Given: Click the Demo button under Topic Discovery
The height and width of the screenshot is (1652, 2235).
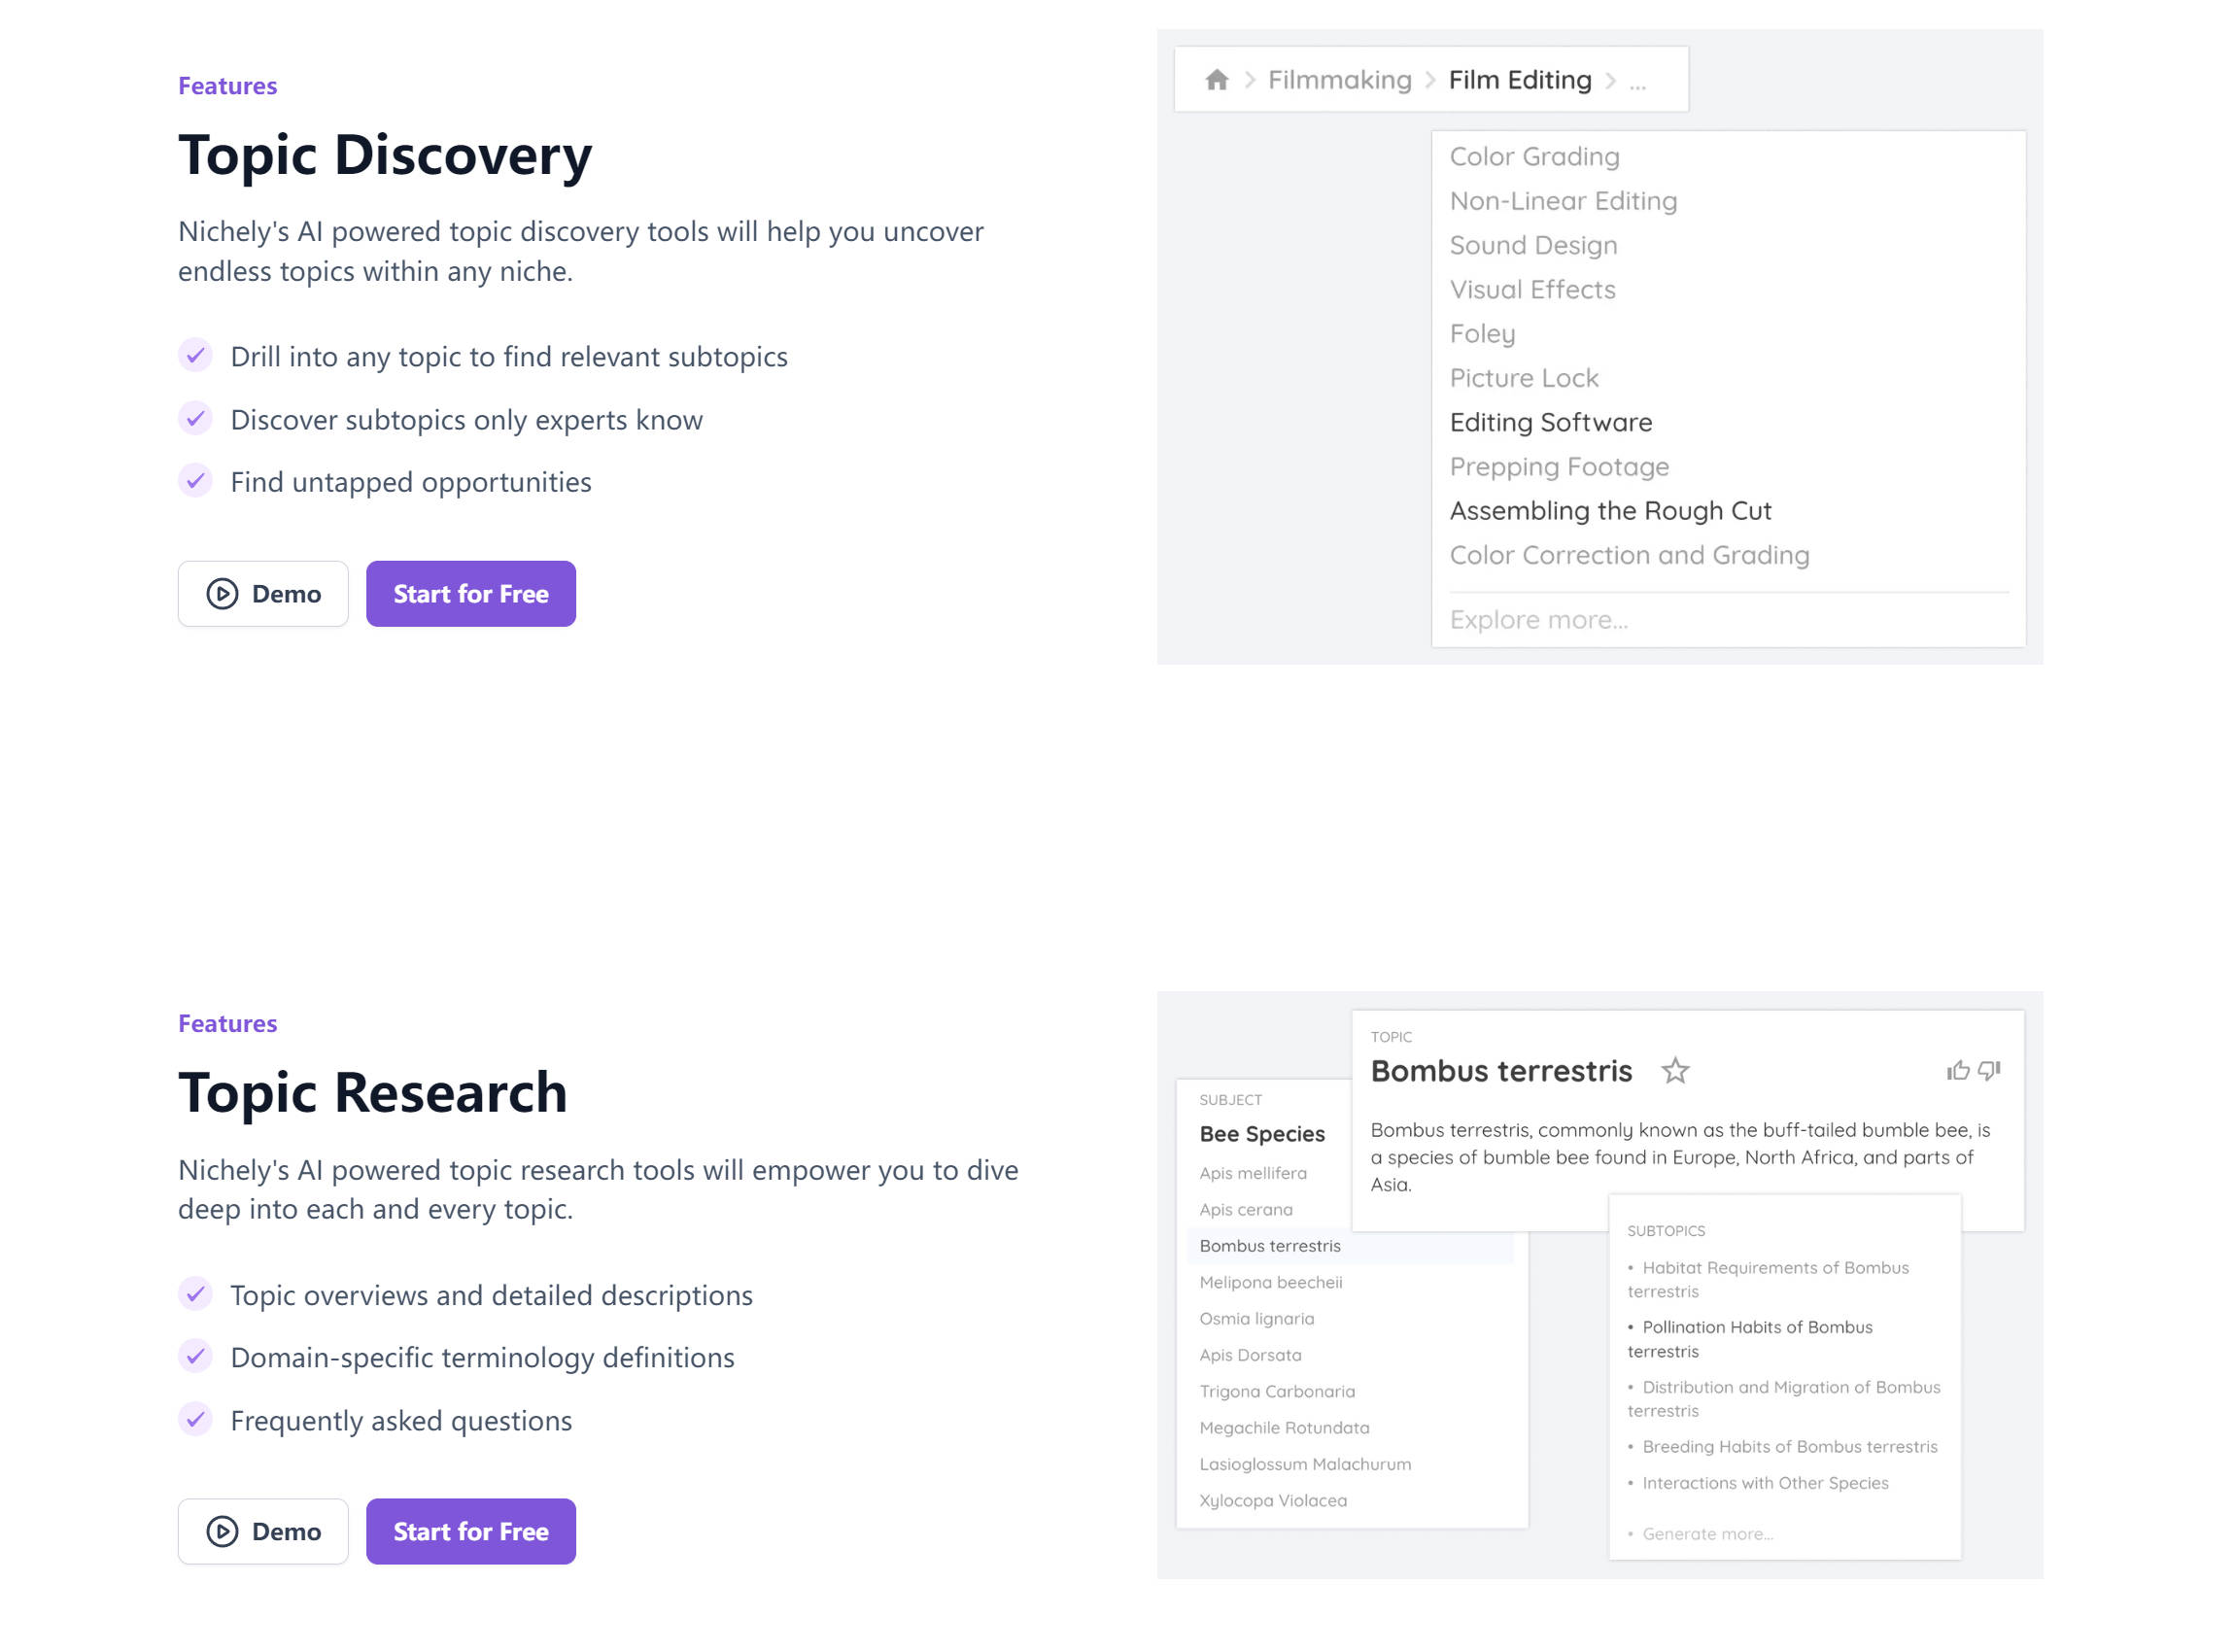Looking at the screenshot, I should point(263,594).
